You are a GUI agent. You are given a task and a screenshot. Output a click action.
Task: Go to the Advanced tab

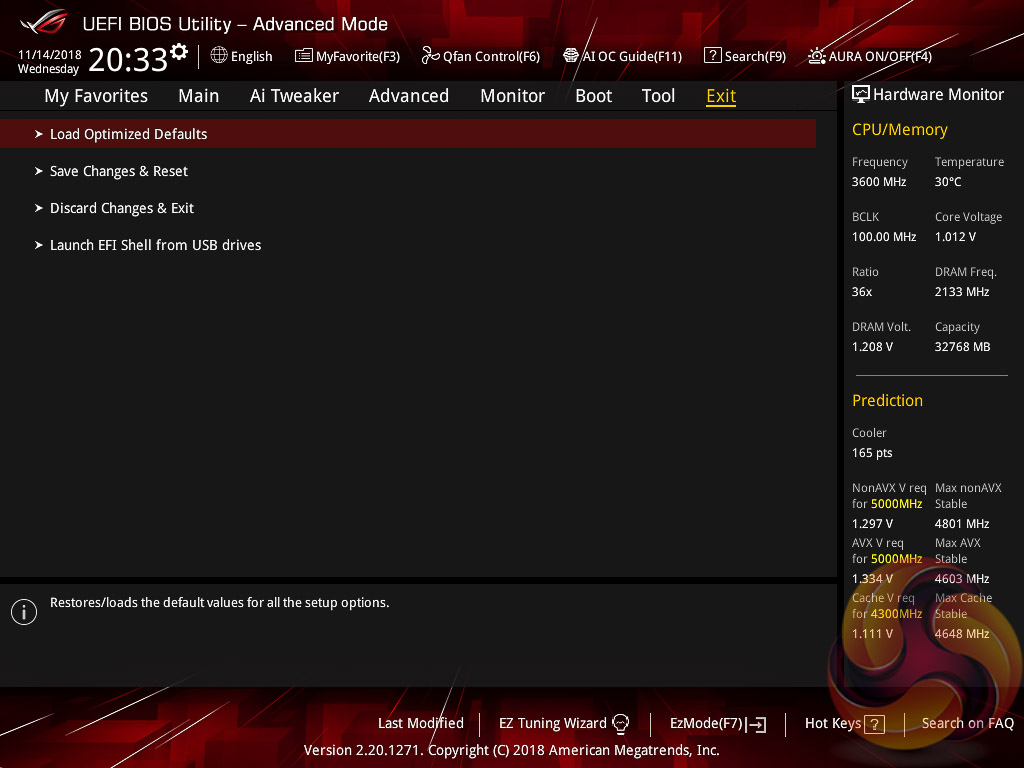click(x=409, y=96)
